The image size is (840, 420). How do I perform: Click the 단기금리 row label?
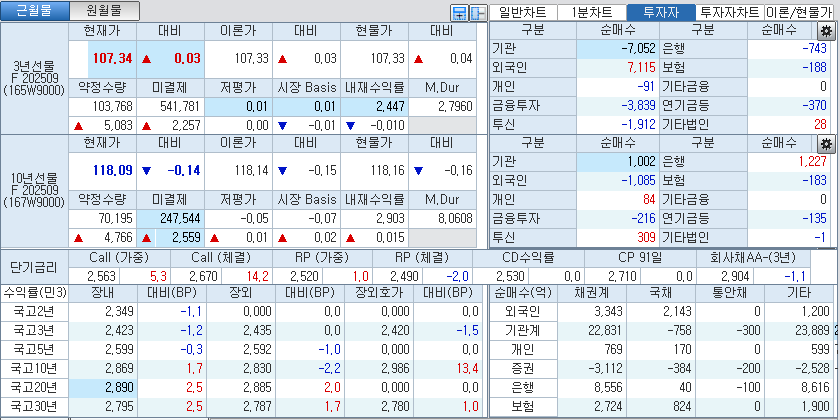pyautogui.click(x=34, y=267)
